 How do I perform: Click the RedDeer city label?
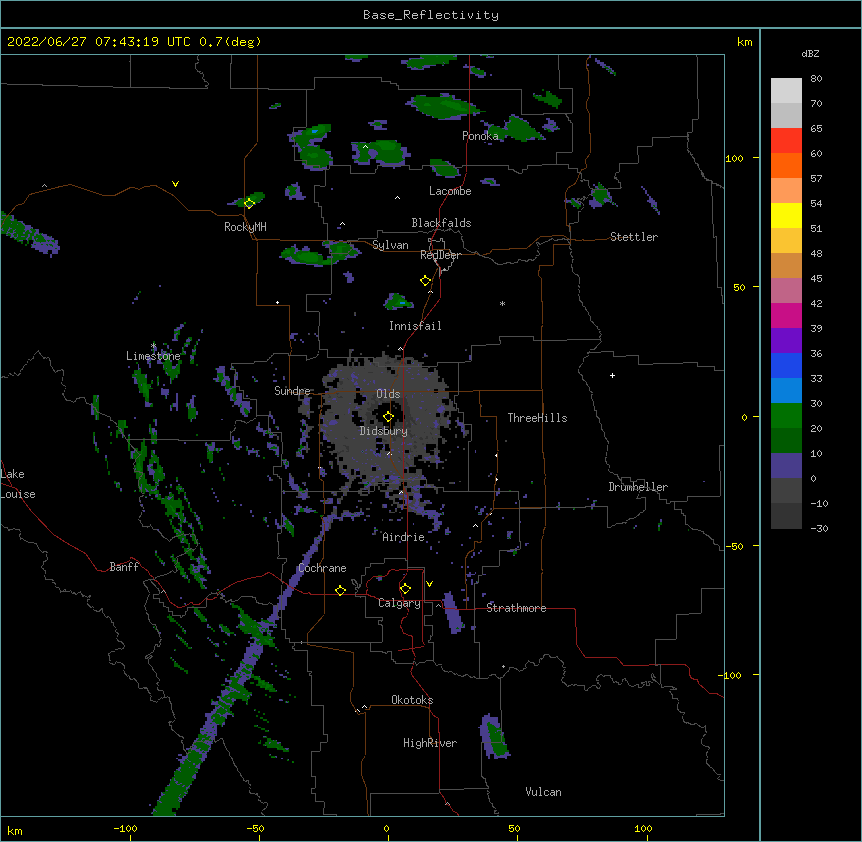coord(440,255)
